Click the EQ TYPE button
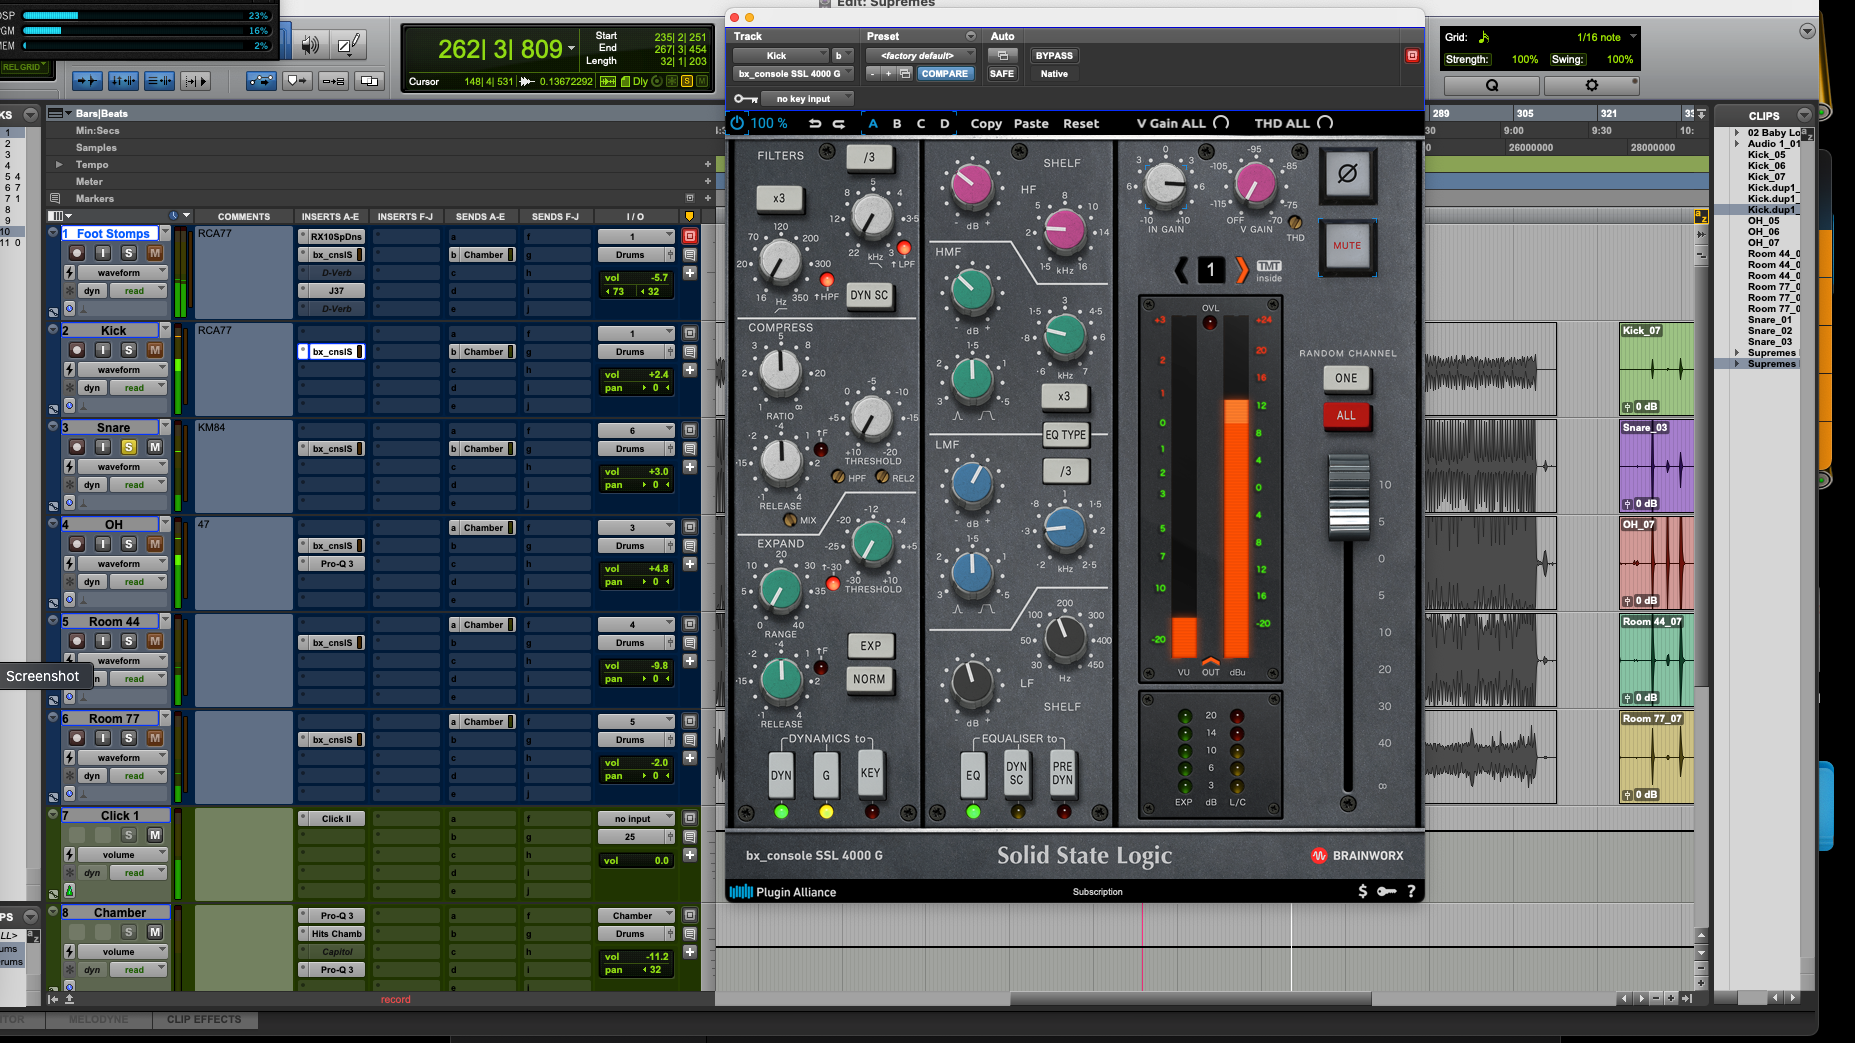Screen dimensions: 1855x1043 [1065, 435]
